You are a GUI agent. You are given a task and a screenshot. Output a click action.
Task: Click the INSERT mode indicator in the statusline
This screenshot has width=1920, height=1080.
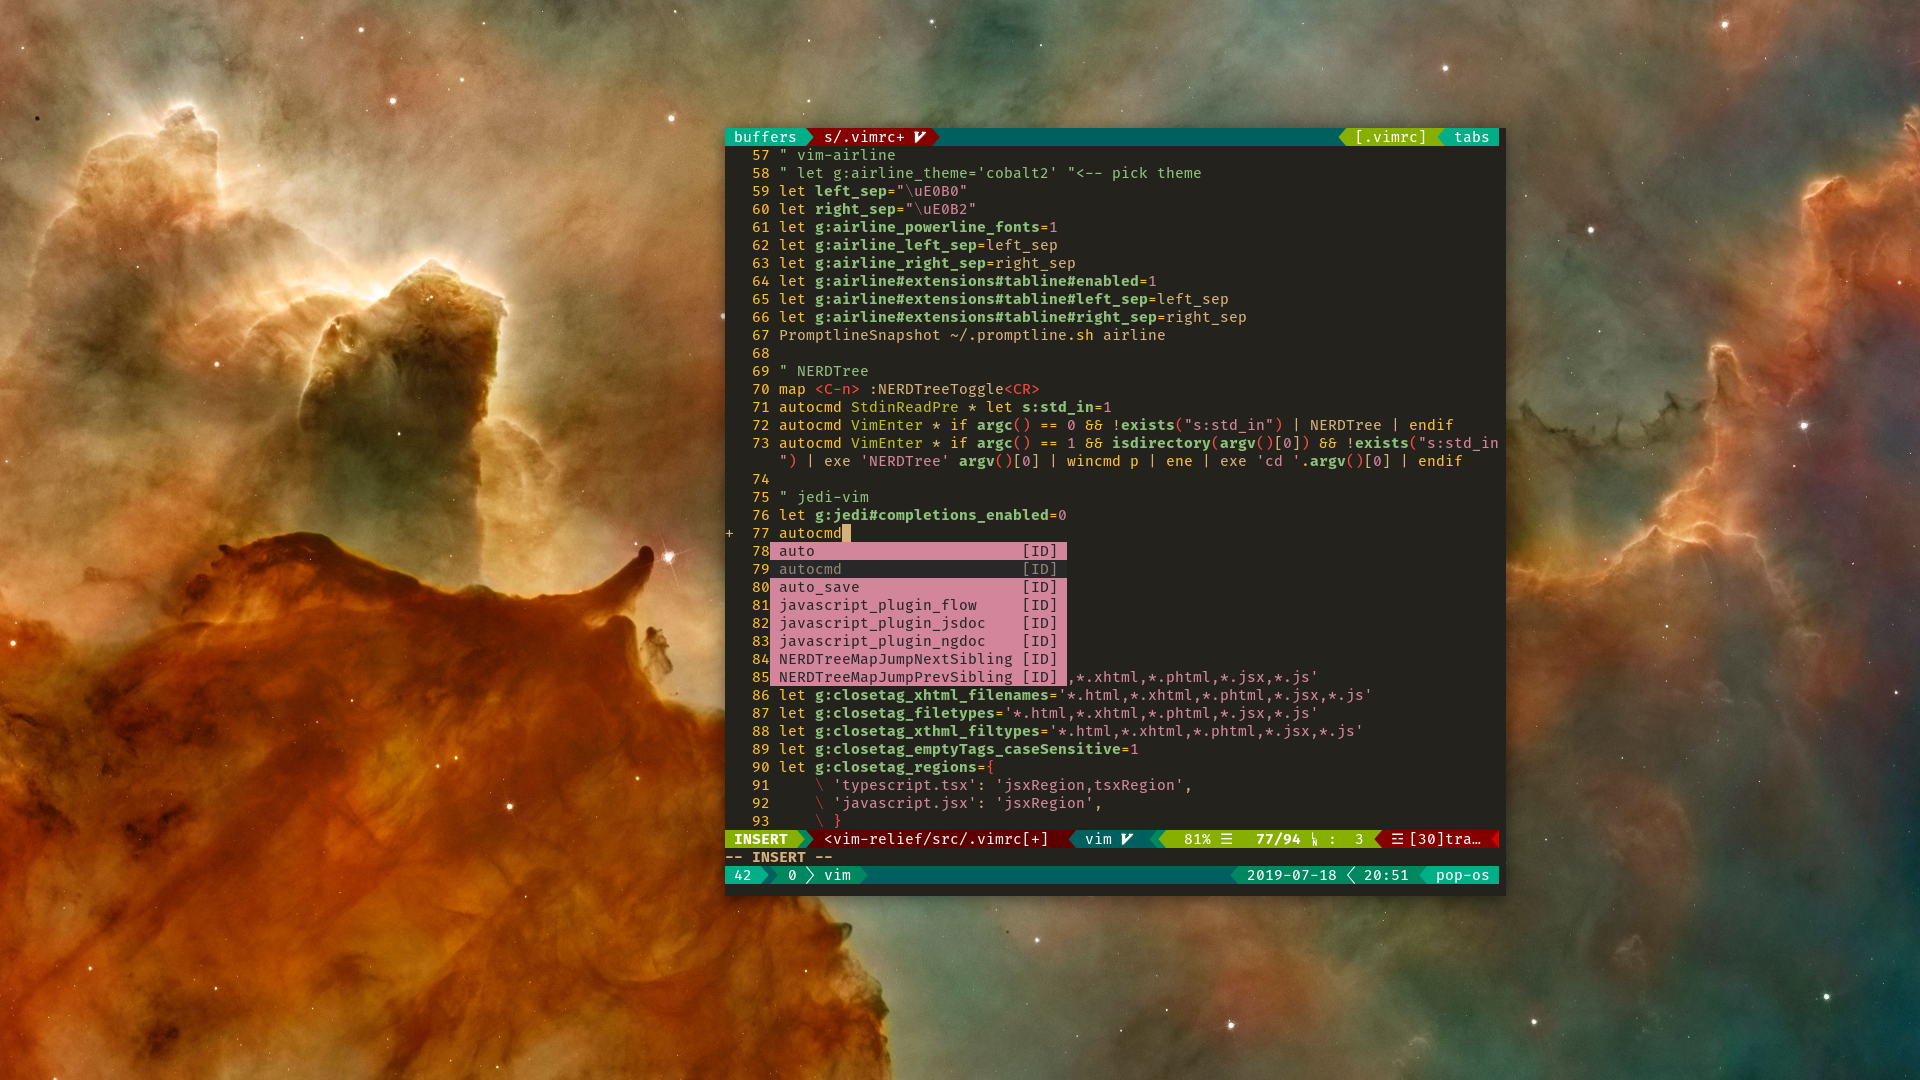tap(761, 839)
